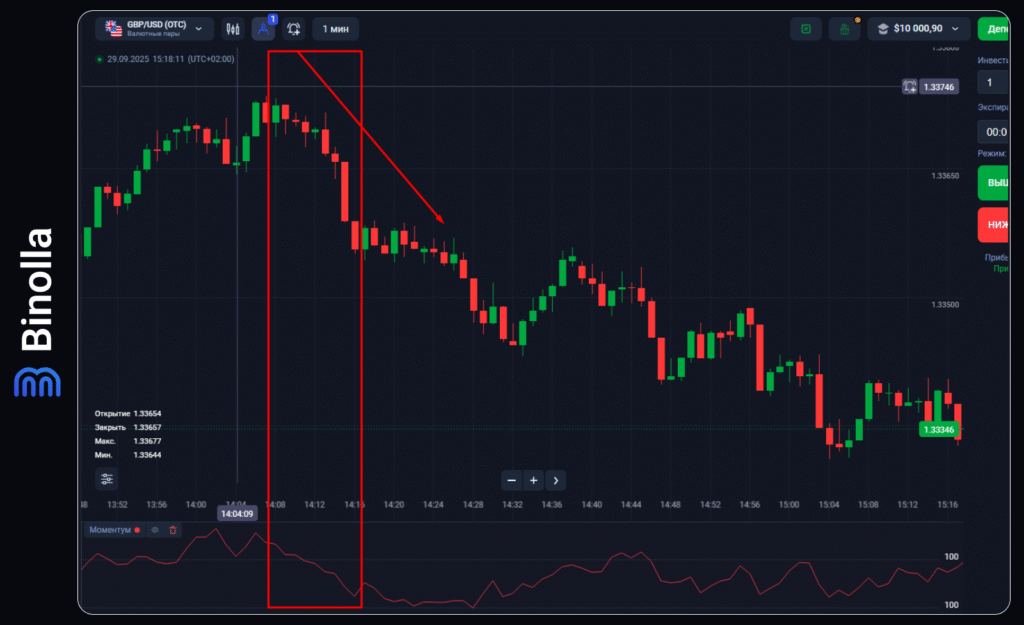Delete the Моментум indicator with trash icon

click(173, 530)
